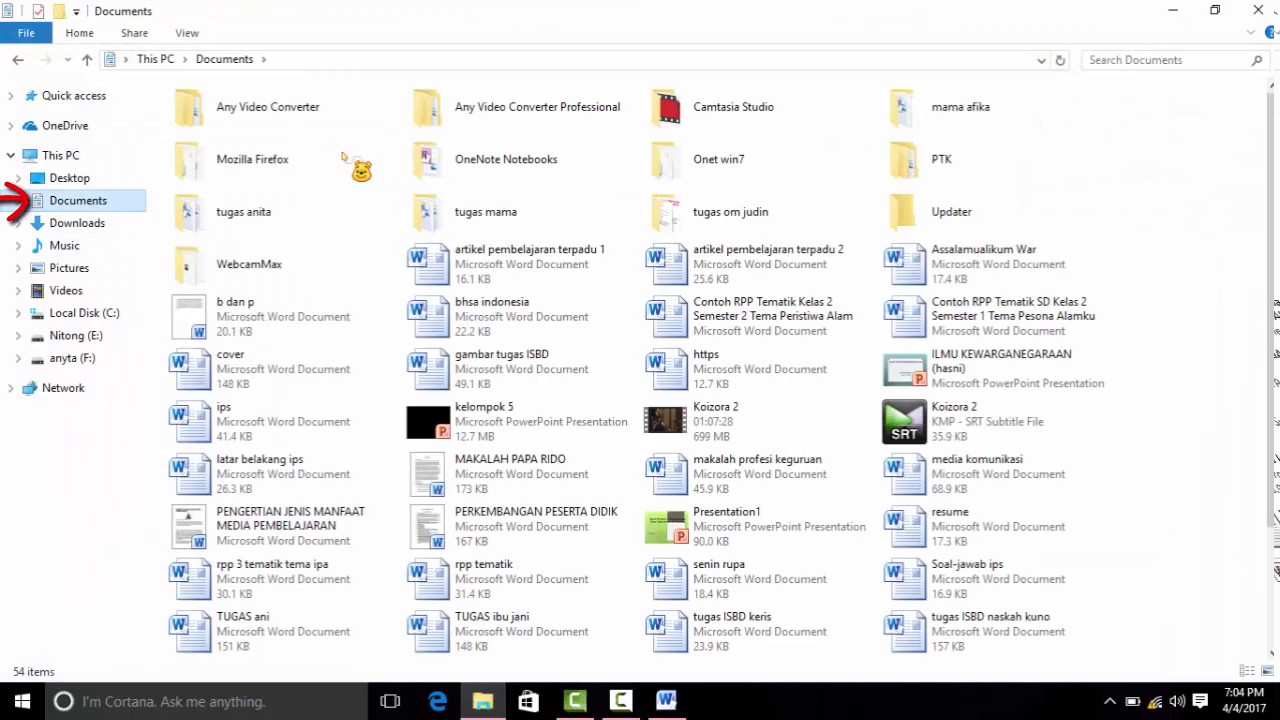The height and width of the screenshot is (720, 1280).
Task: Select the kelompok 5 PowerPoint file icon
Action: click(428, 422)
